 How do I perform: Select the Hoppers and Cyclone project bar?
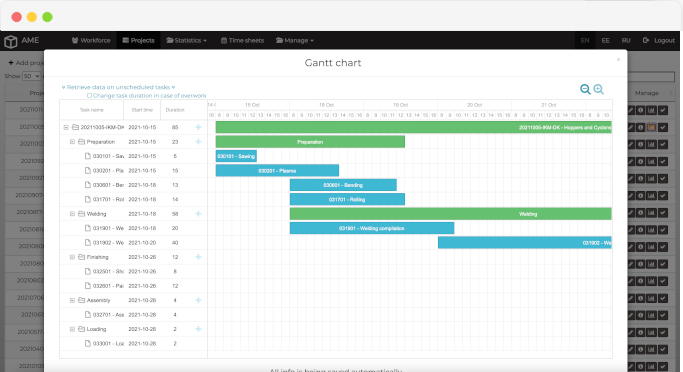point(414,127)
